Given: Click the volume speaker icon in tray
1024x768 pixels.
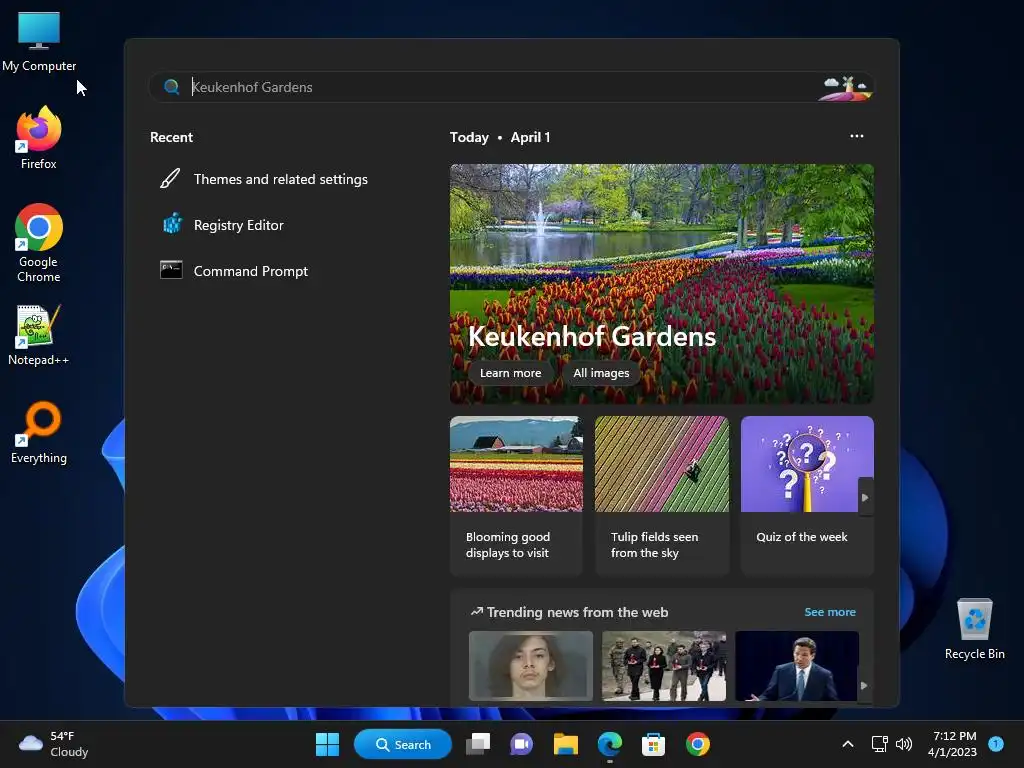Looking at the screenshot, I should [904, 744].
